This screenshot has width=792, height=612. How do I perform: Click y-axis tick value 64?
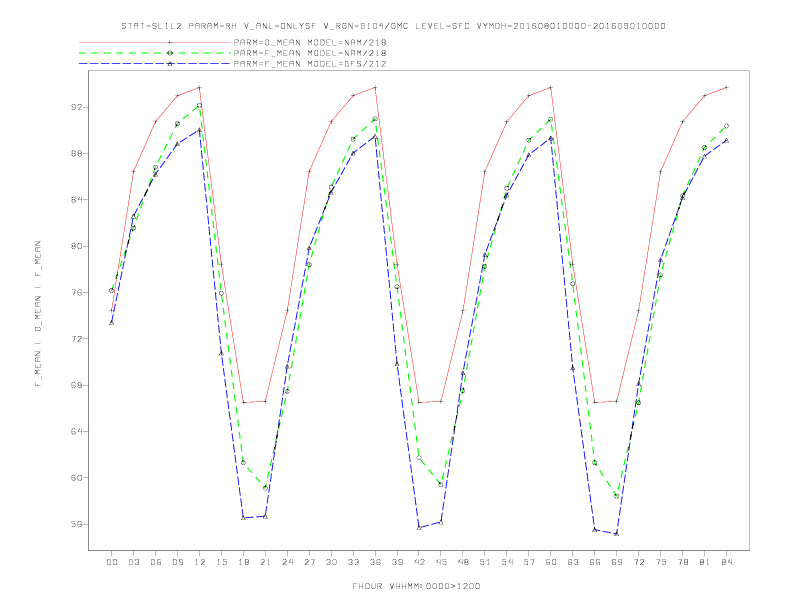tap(76, 431)
